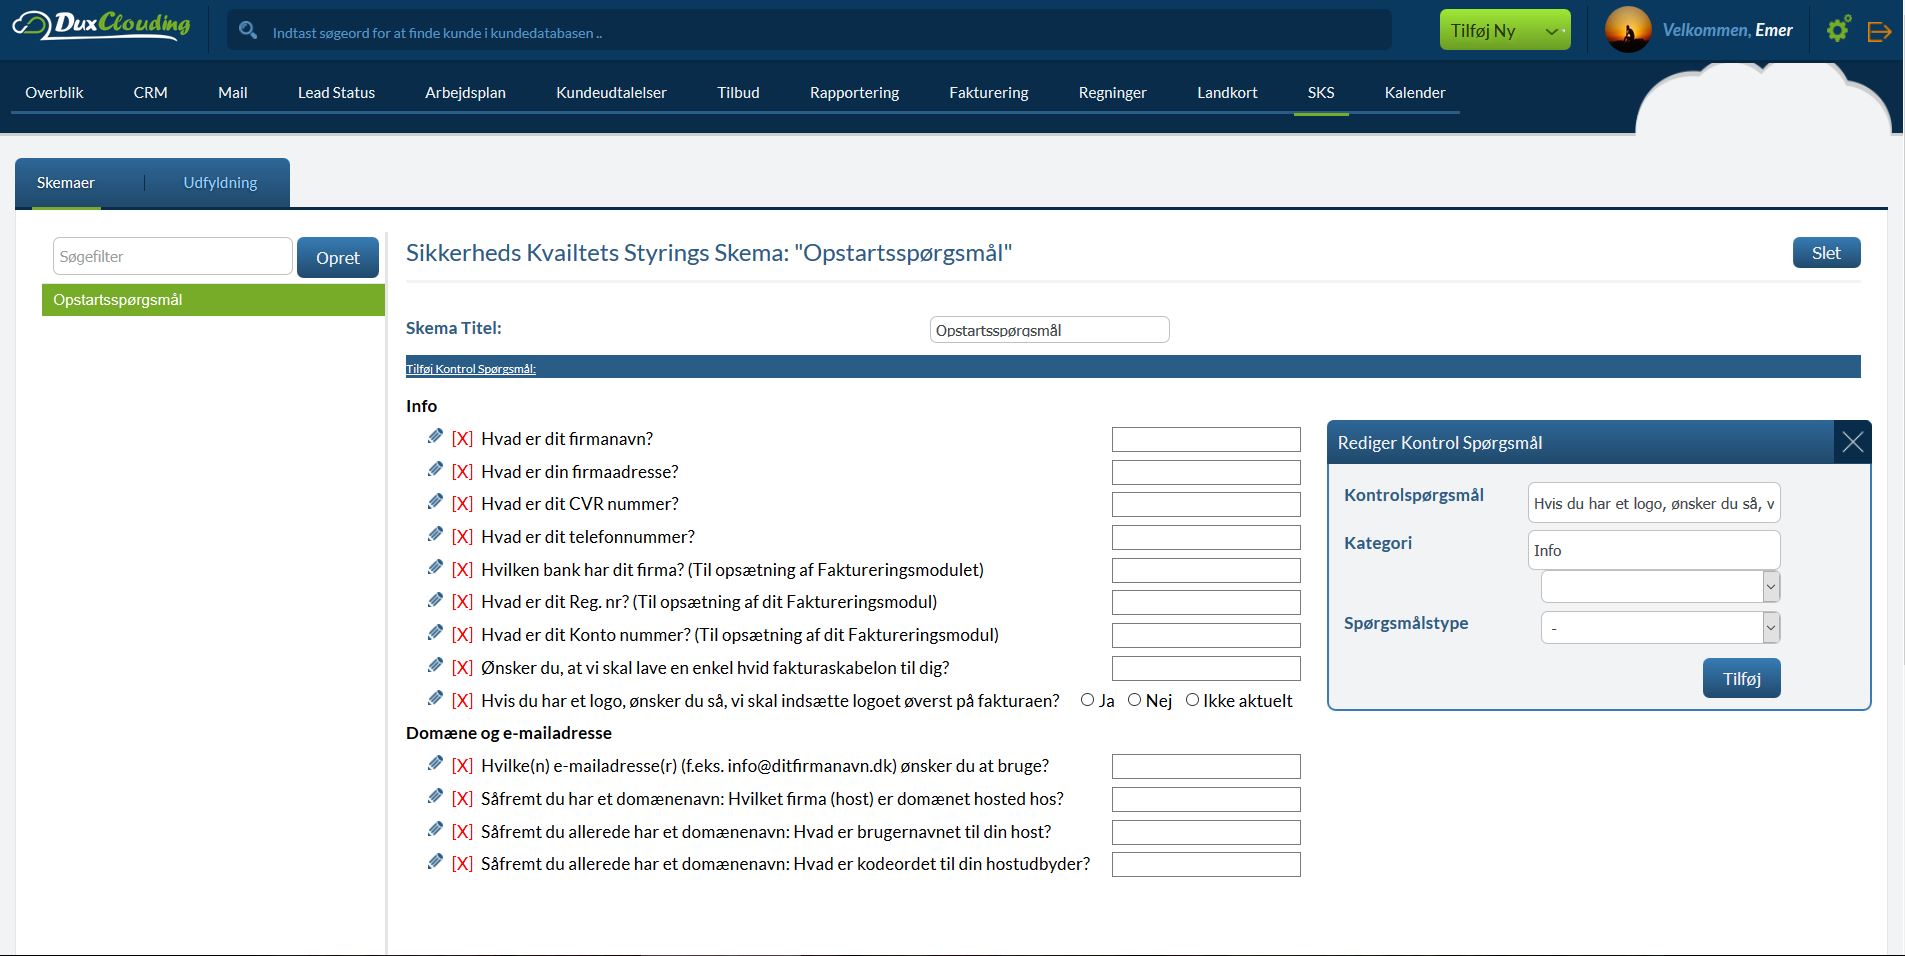The width and height of the screenshot is (1905, 956).
Task: Open Kundeudtalelser menu item
Action: tap(611, 92)
